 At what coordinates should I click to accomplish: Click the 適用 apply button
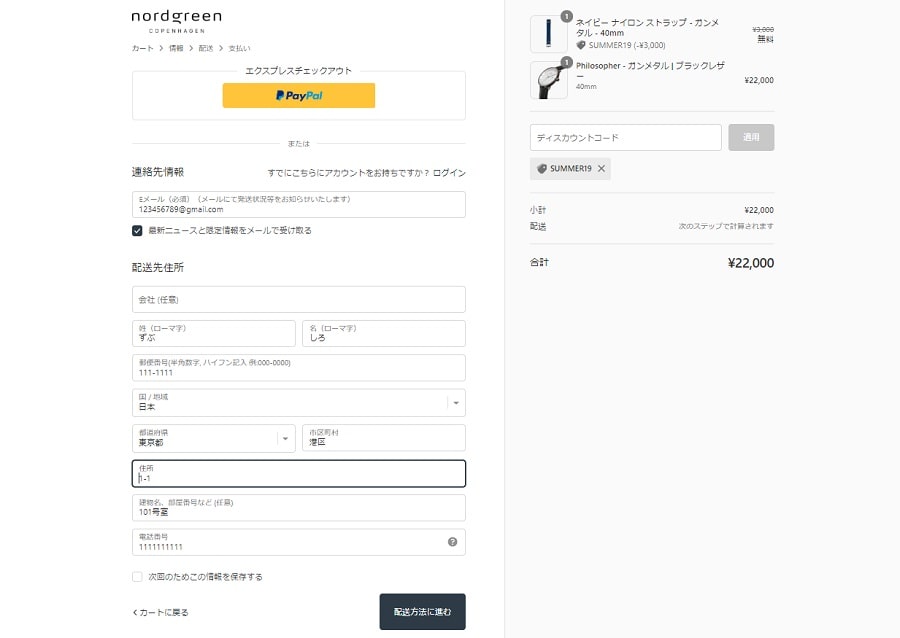pos(751,138)
